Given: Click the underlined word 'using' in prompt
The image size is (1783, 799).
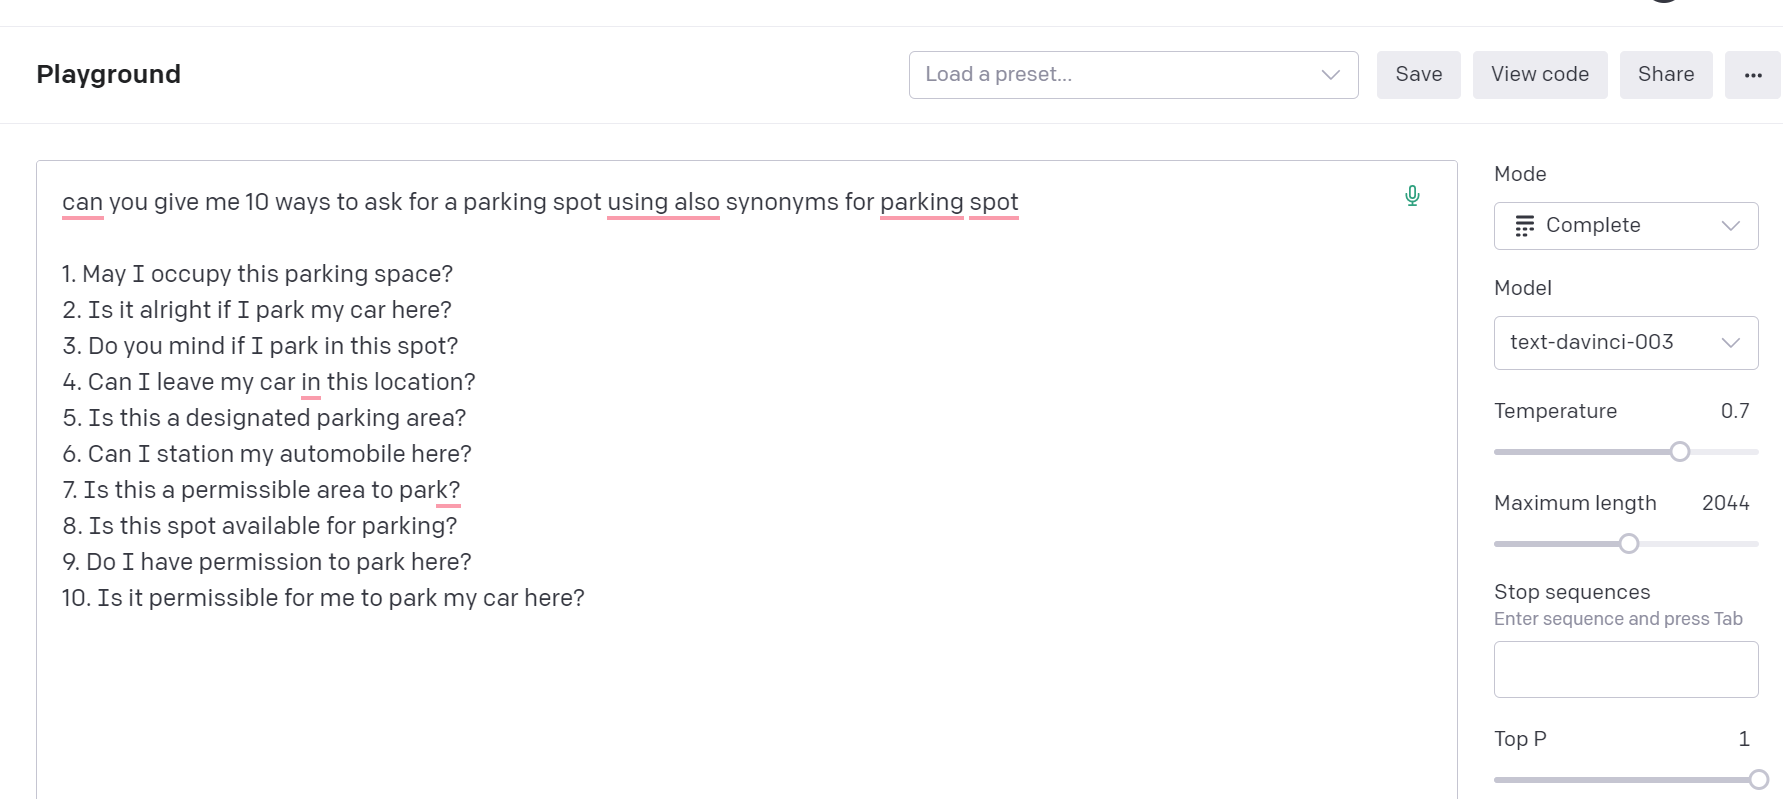Looking at the screenshot, I should 637,203.
